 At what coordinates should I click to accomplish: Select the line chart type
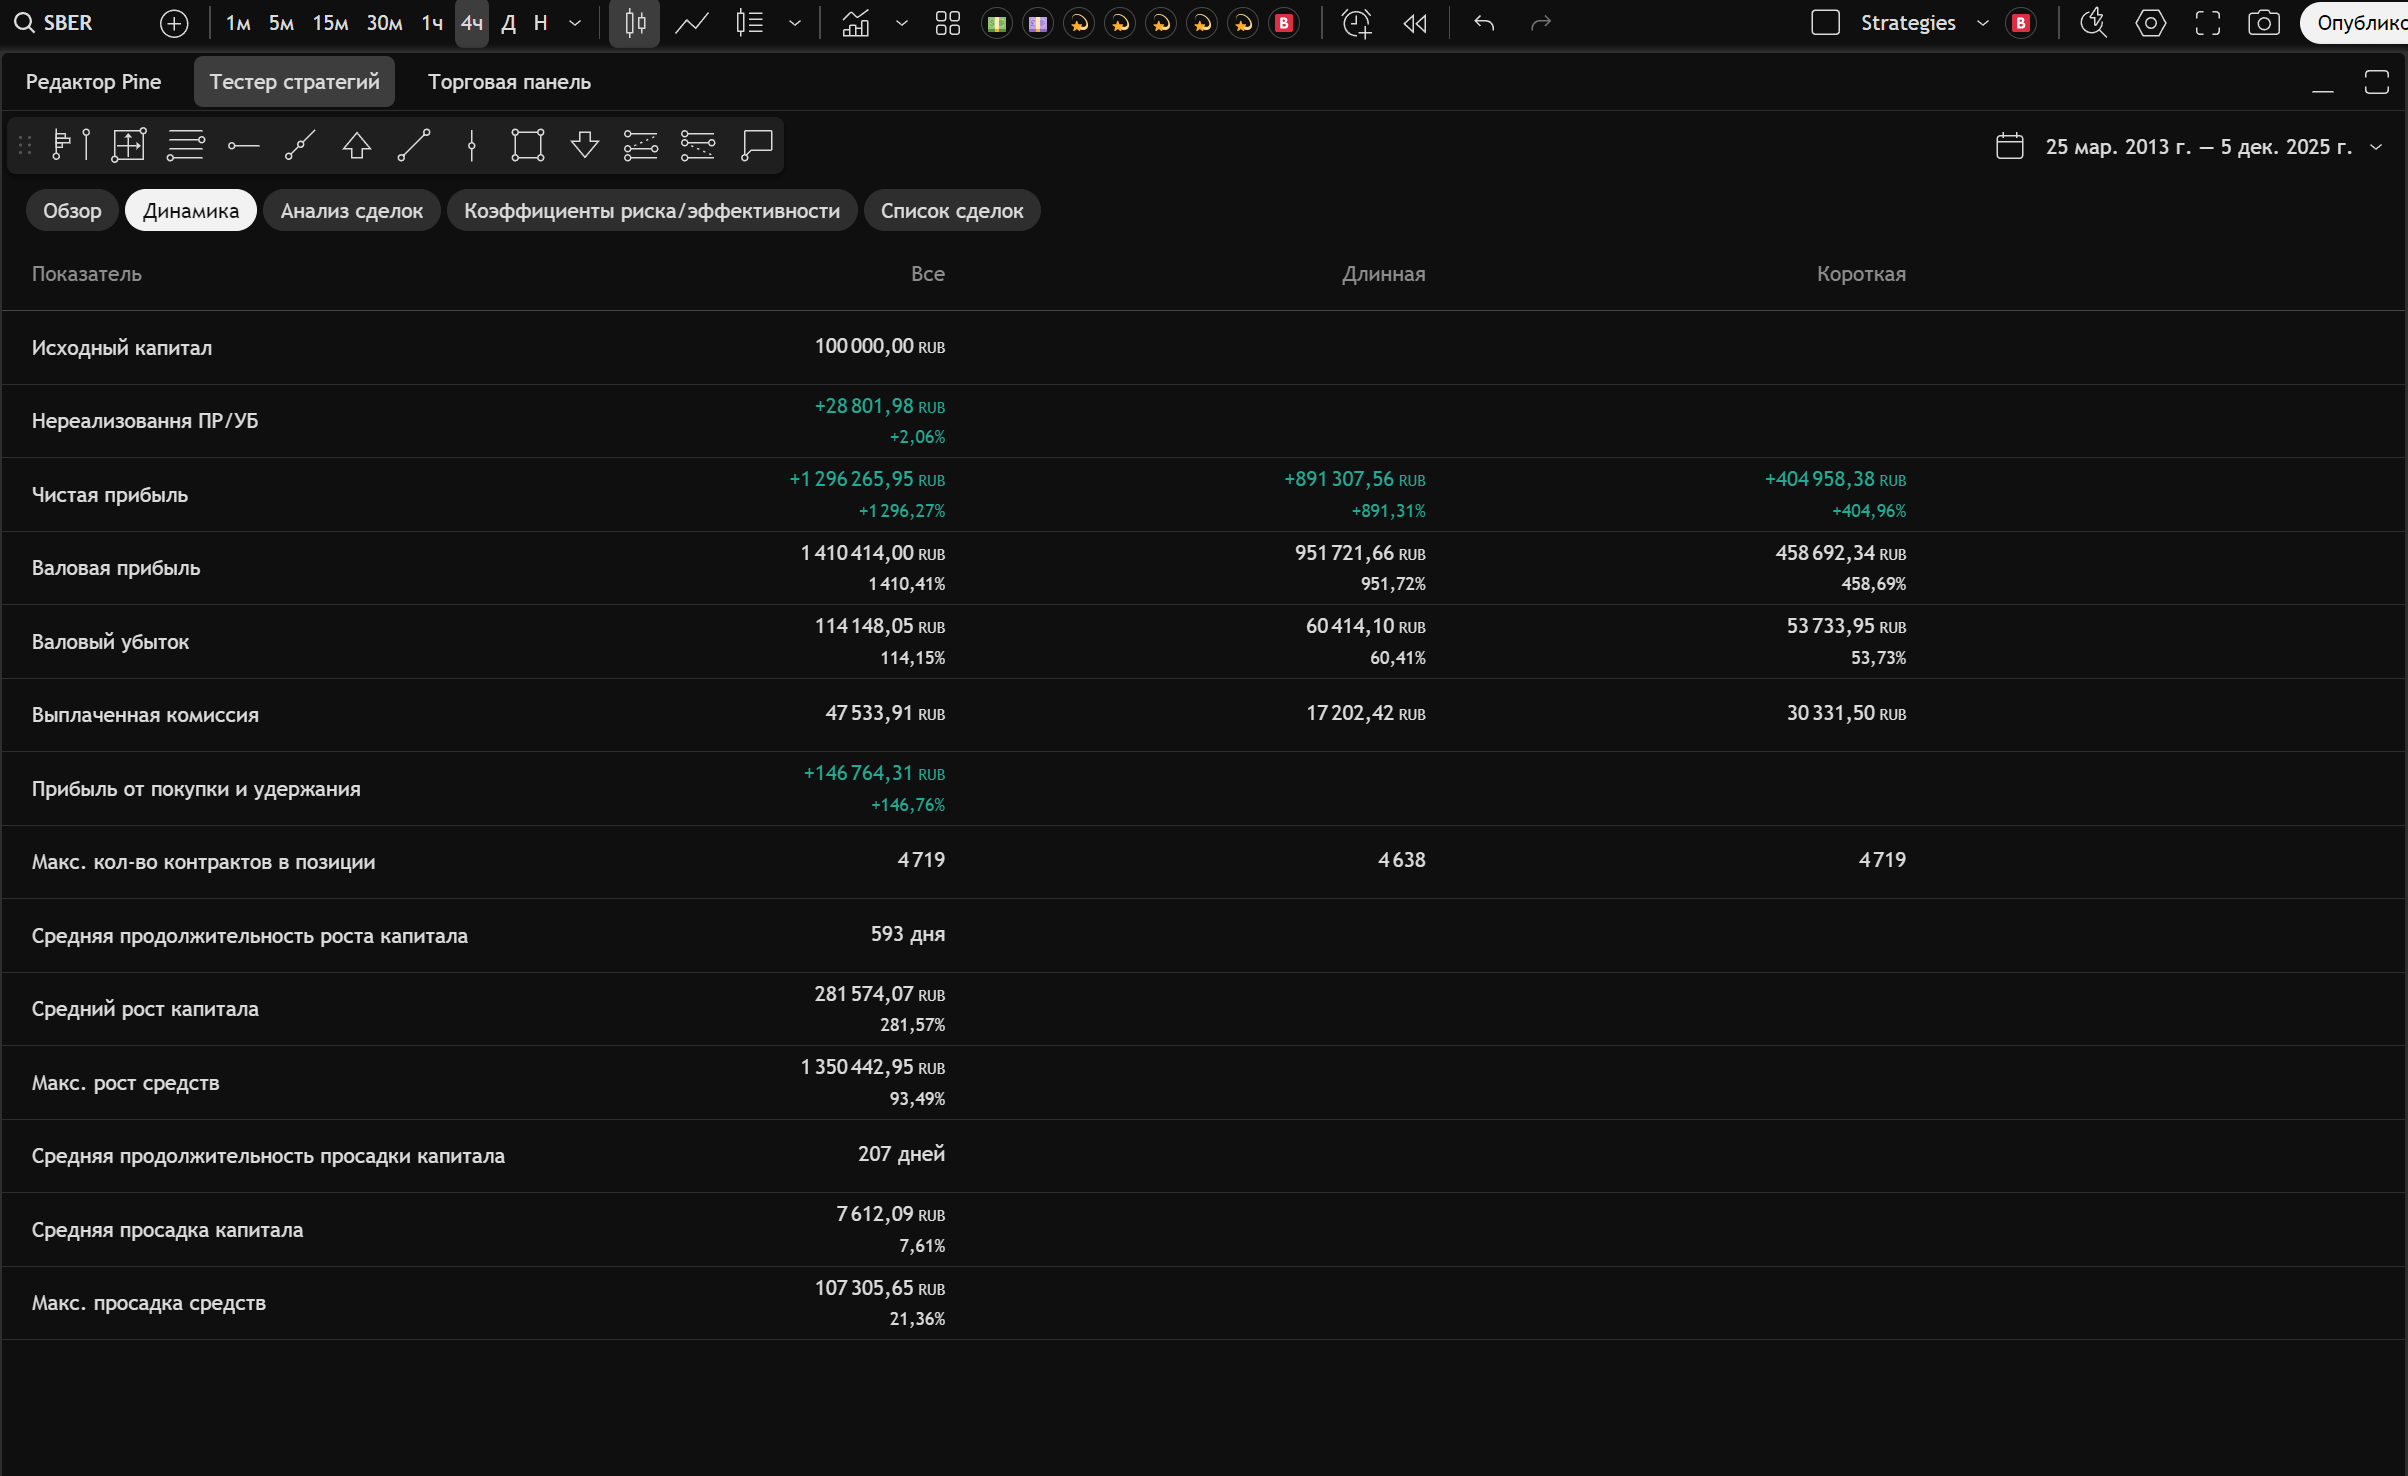click(692, 23)
